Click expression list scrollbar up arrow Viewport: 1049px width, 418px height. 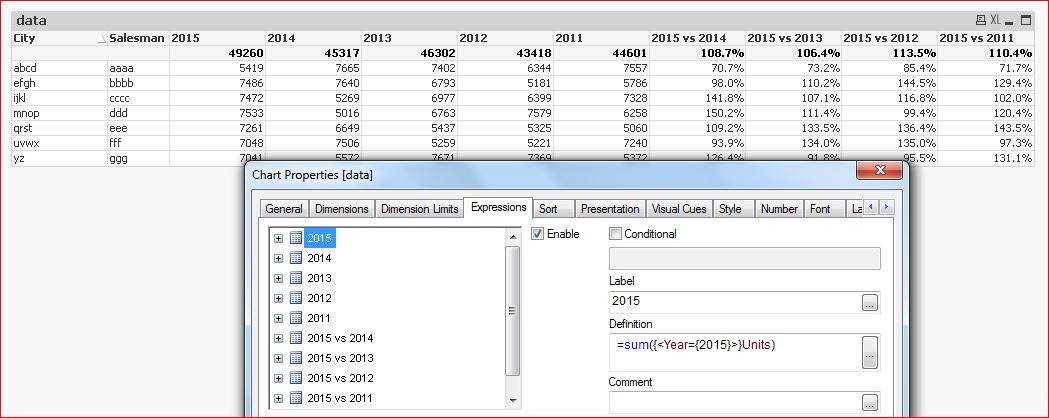[x=513, y=236]
